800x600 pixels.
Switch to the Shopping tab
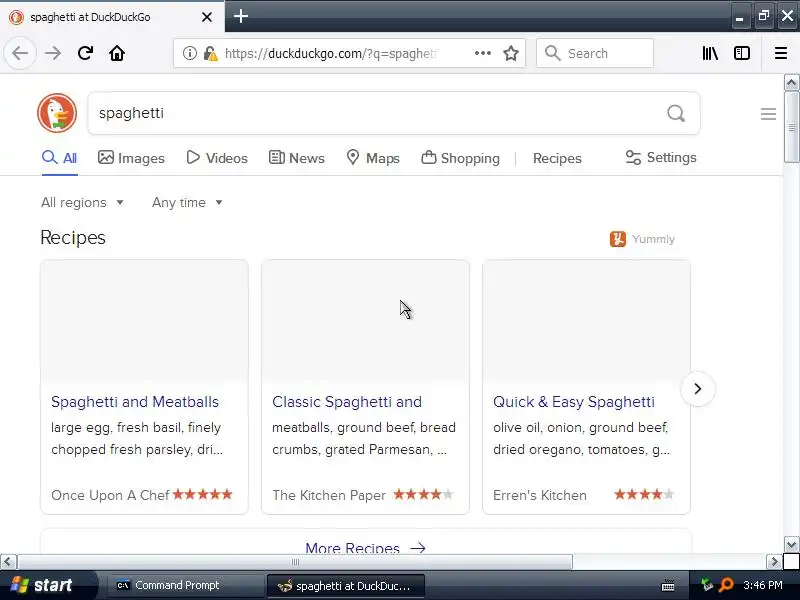tap(461, 158)
